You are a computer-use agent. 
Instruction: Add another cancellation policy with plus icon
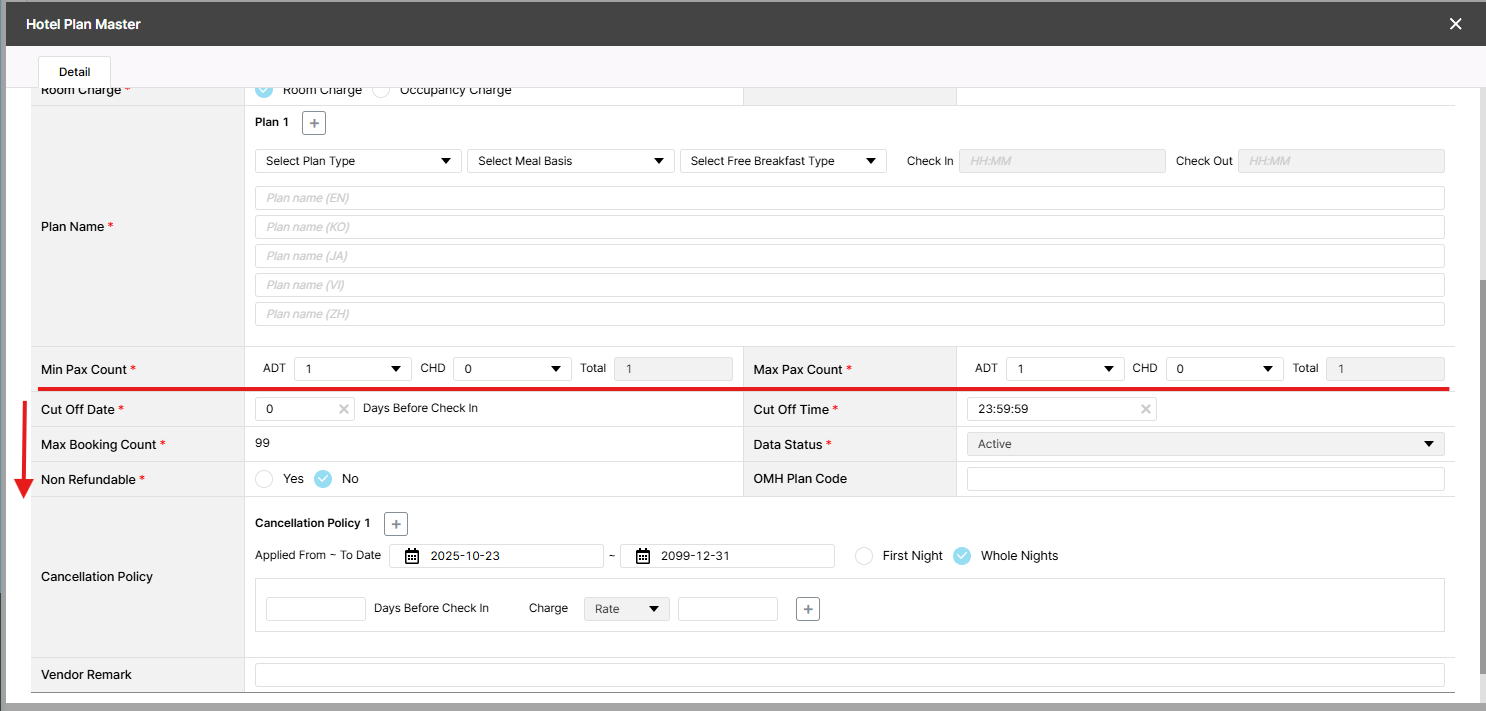(x=396, y=524)
